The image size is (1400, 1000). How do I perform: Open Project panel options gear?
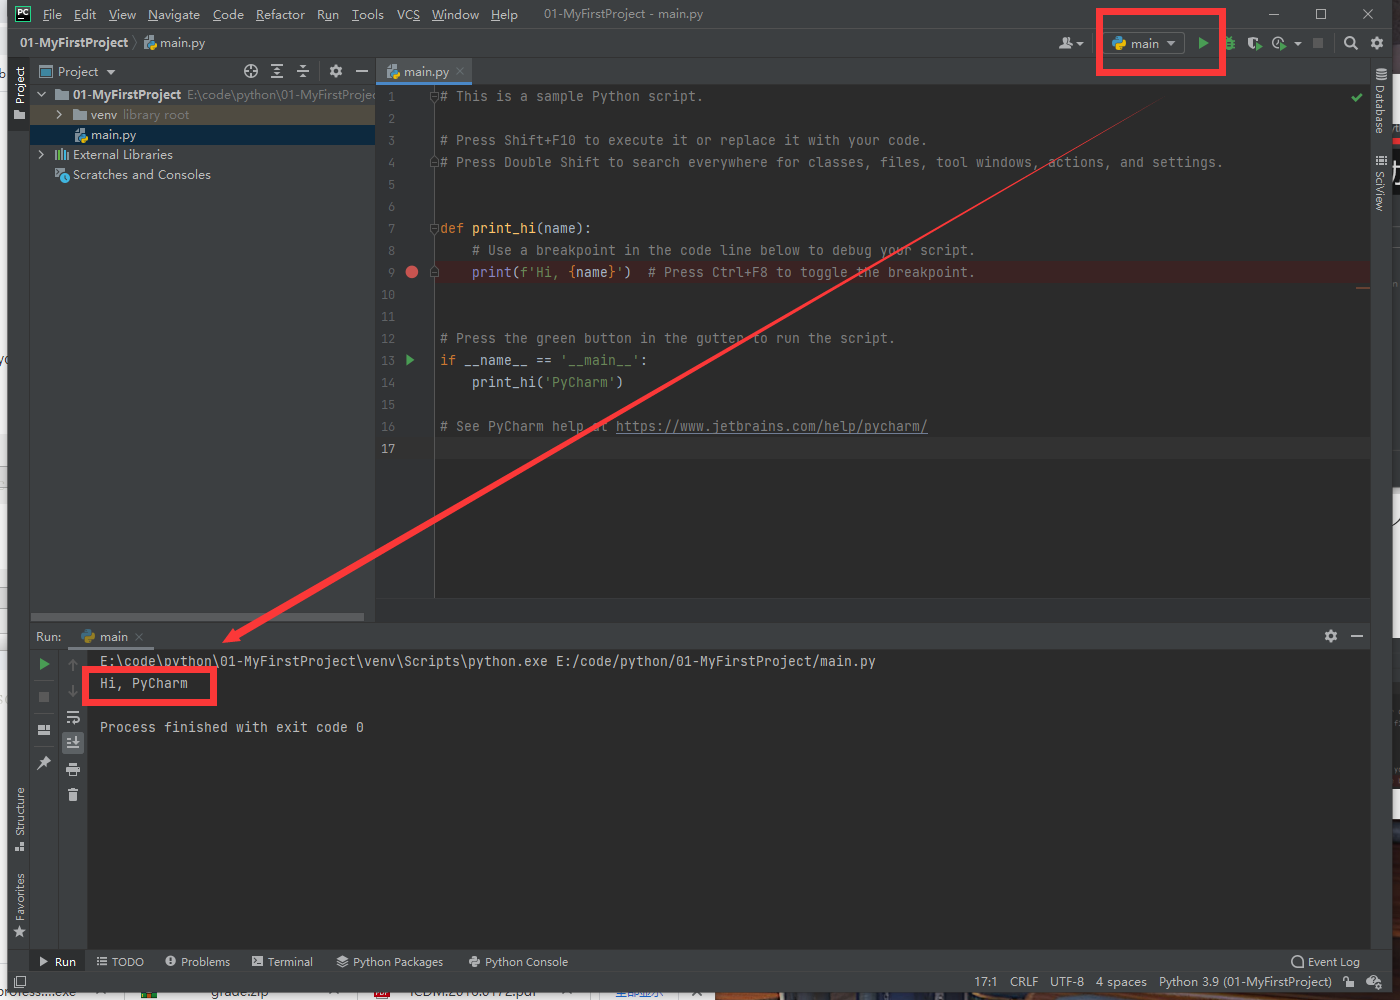coord(336,71)
